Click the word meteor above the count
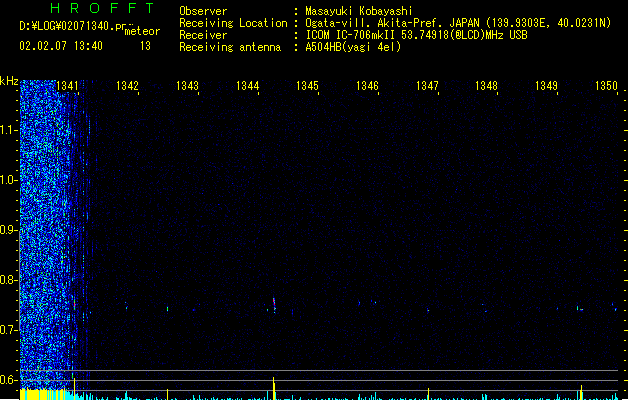629x400 pixels. tap(142, 31)
